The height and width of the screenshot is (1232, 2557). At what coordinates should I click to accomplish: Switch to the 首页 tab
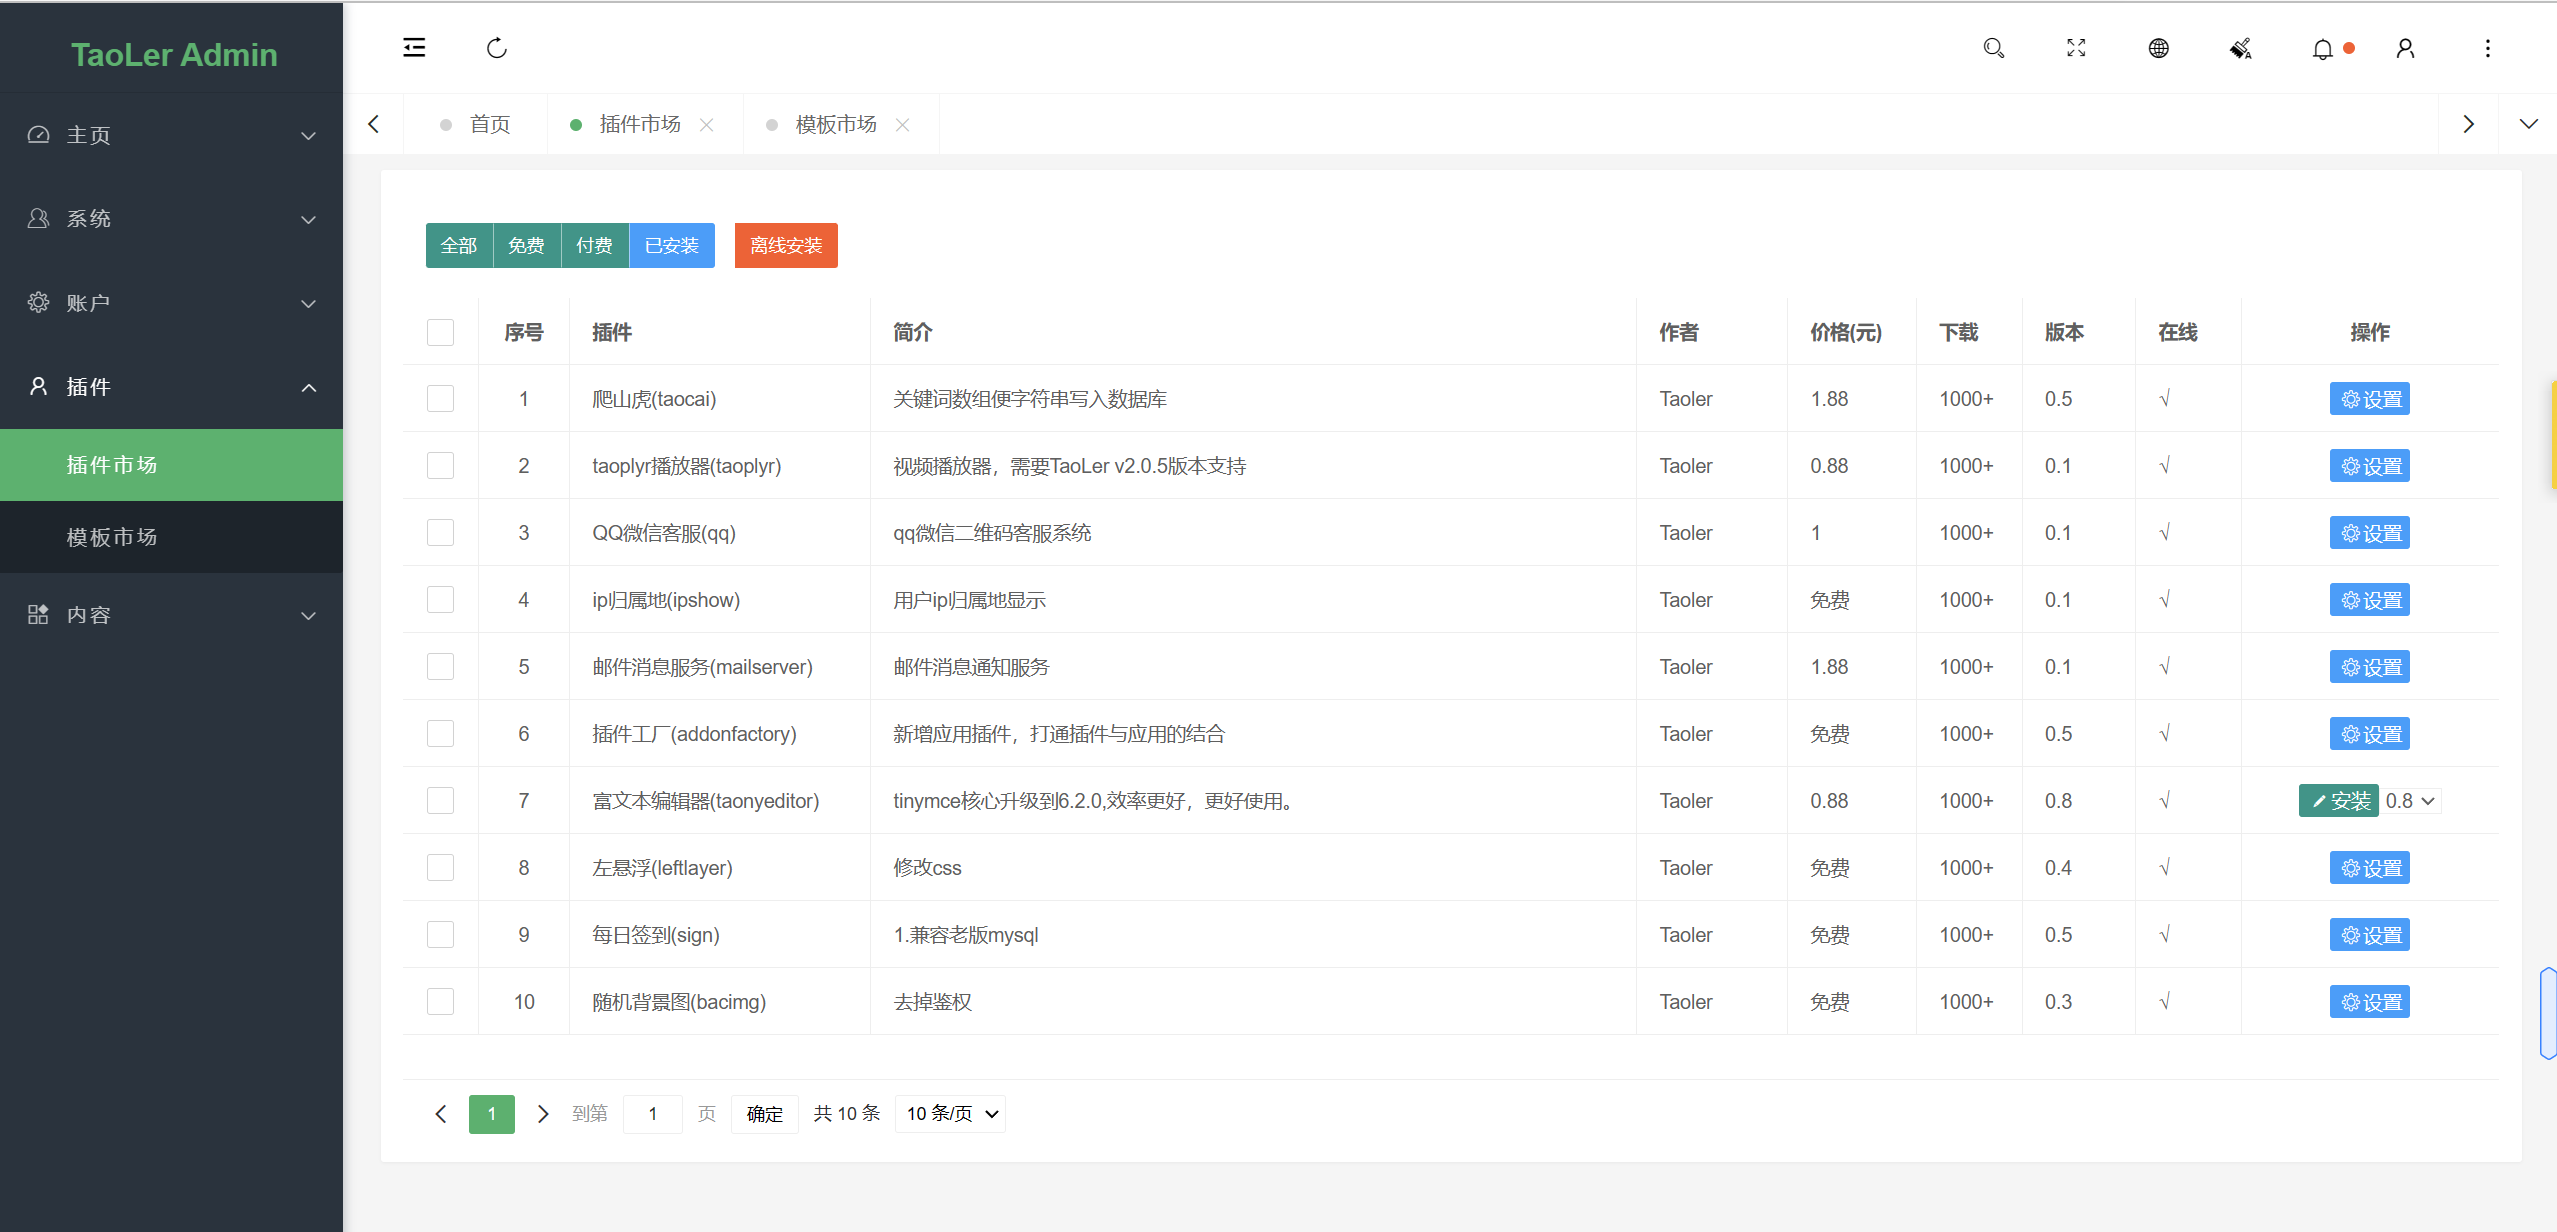point(489,124)
